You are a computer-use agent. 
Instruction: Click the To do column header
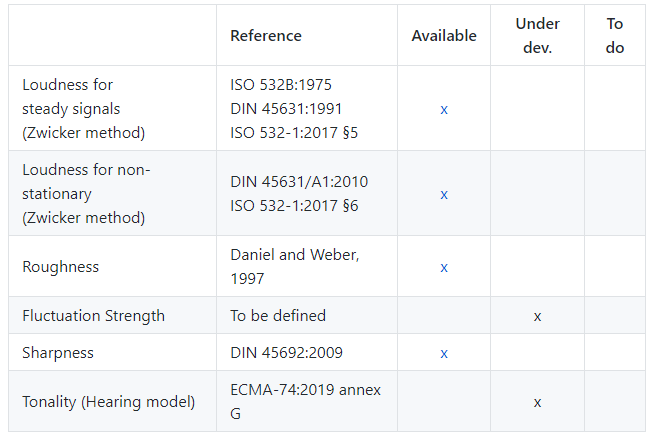[x=615, y=36]
